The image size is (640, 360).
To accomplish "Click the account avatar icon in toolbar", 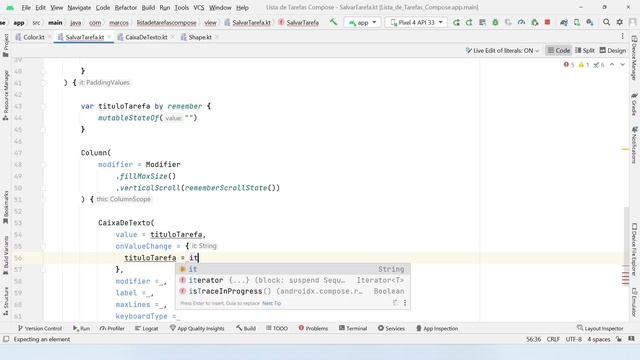I will coord(633,22).
